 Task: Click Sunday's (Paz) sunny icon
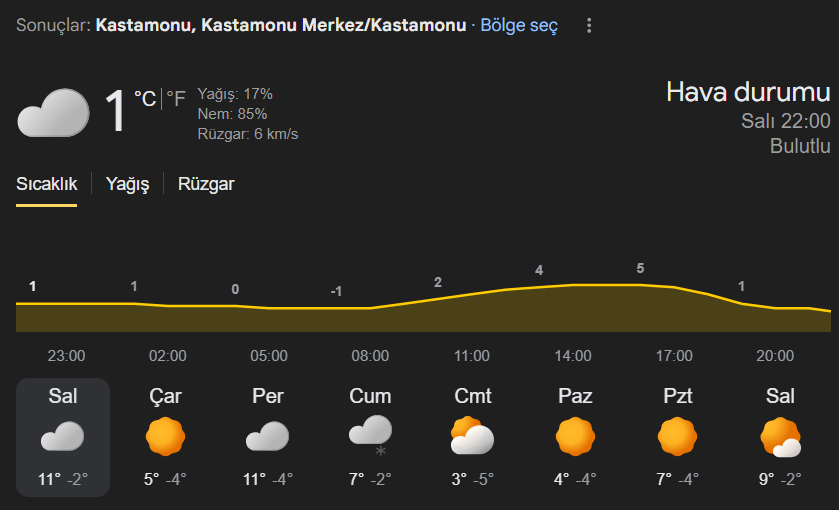(x=575, y=437)
